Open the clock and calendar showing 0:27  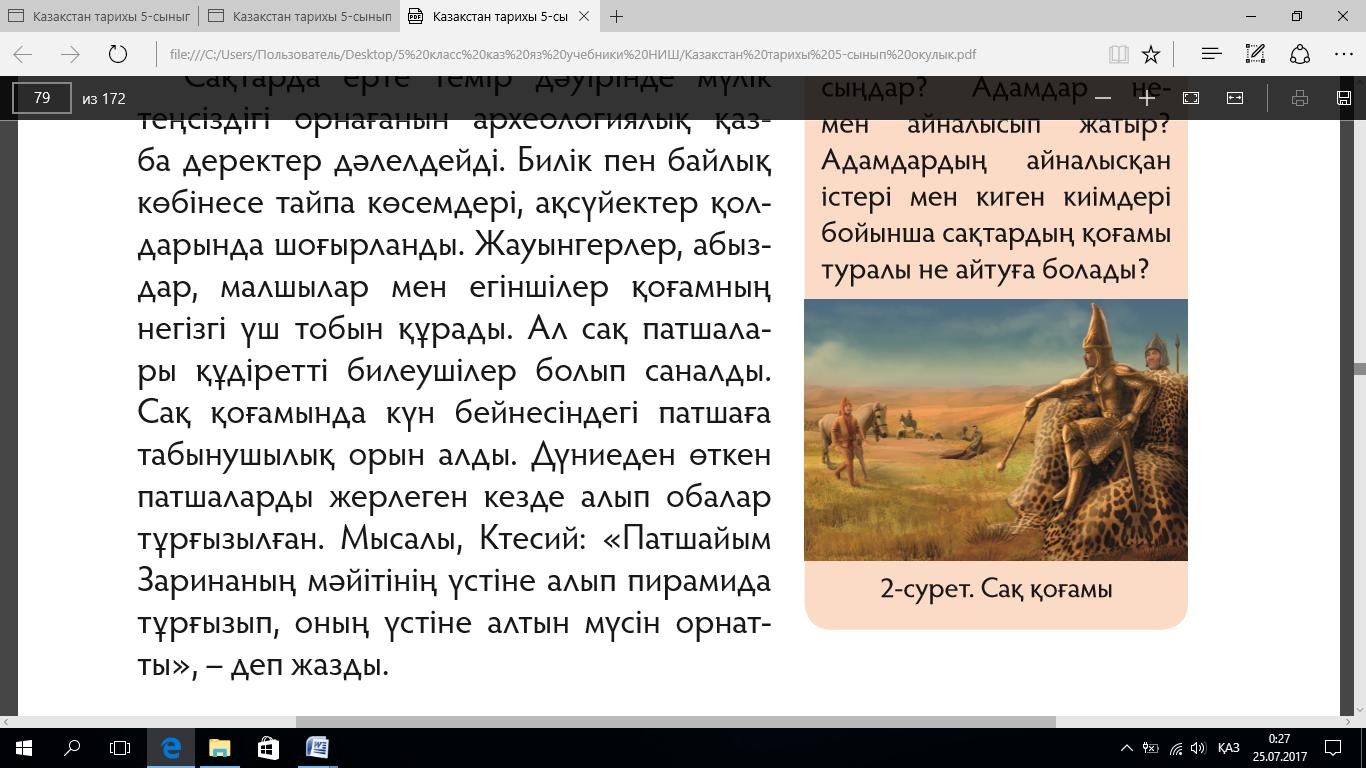click(x=1279, y=747)
